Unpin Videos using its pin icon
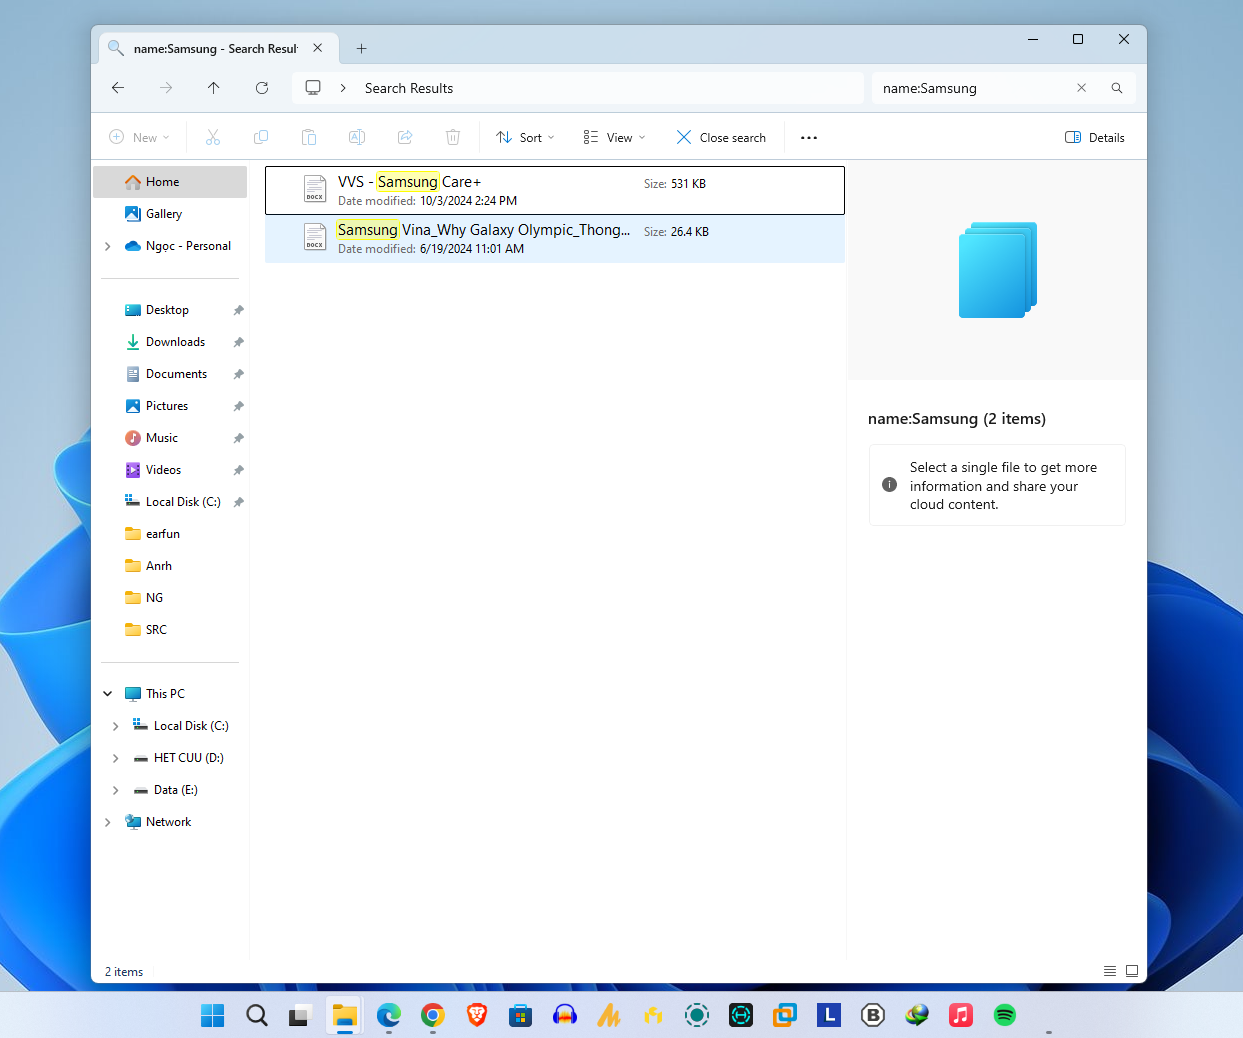This screenshot has width=1243, height=1038. pos(238,470)
